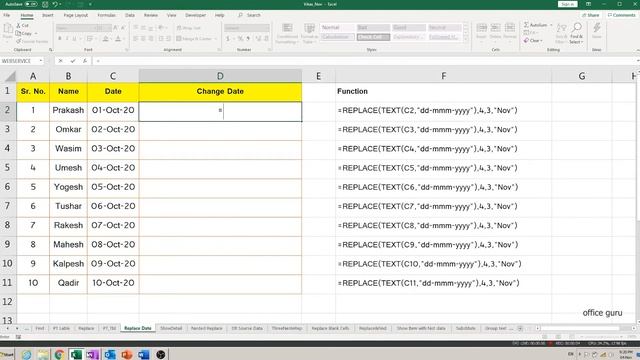
Task: Switch to the Formulas ribbon tab
Action: pos(106,15)
